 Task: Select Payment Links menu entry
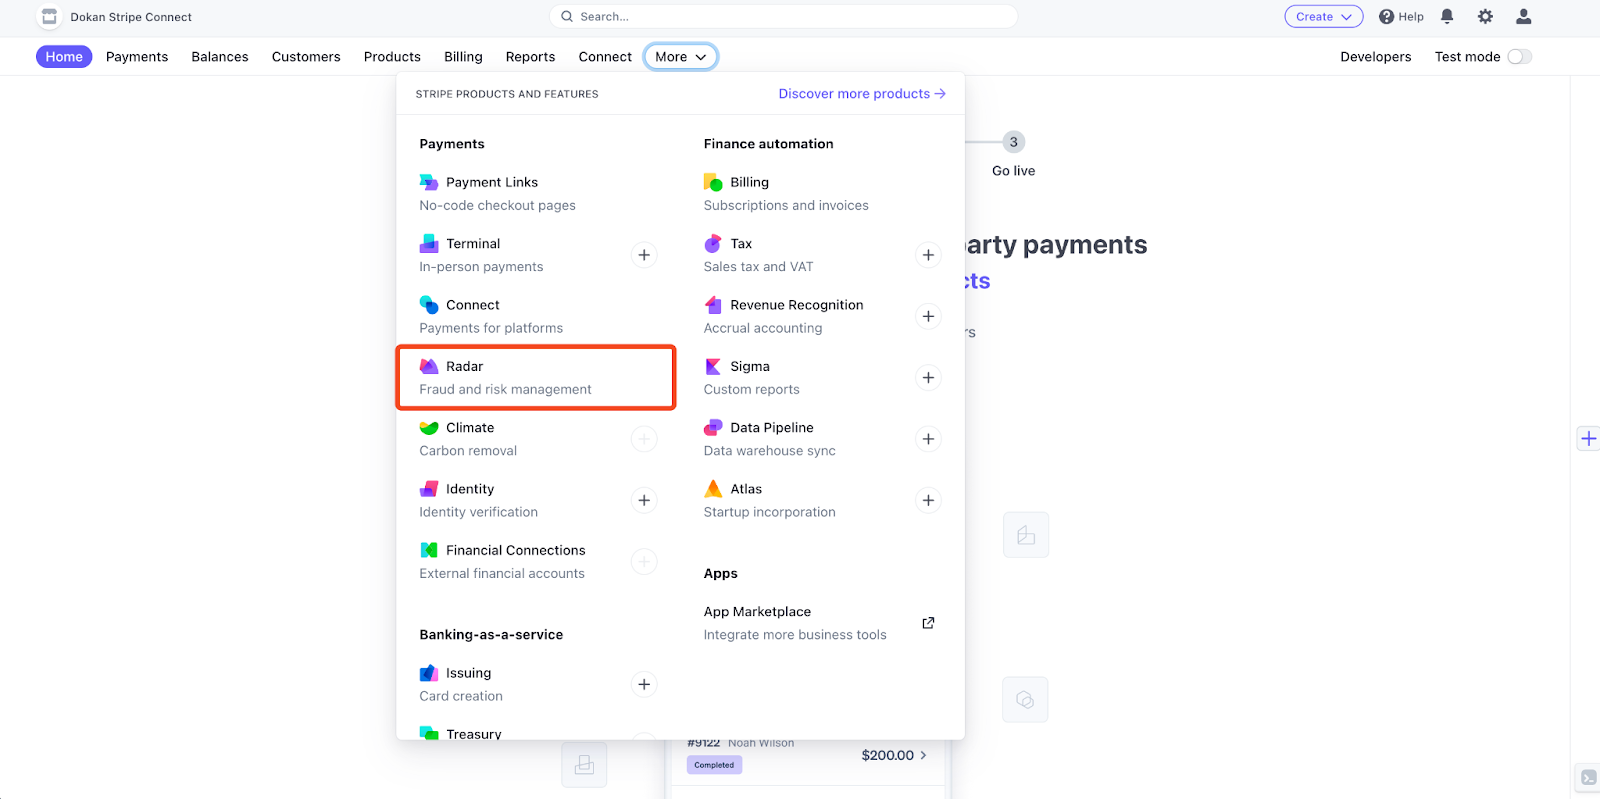pyautogui.click(x=536, y=193)
